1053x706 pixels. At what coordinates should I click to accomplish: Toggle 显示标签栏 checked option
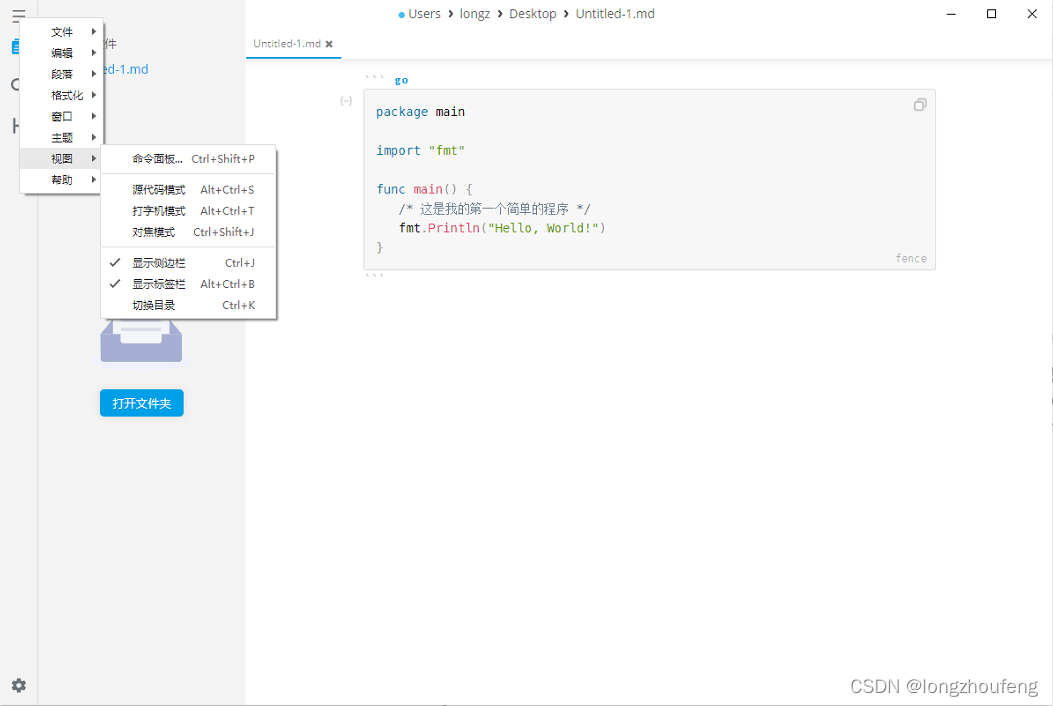[189, 284]
